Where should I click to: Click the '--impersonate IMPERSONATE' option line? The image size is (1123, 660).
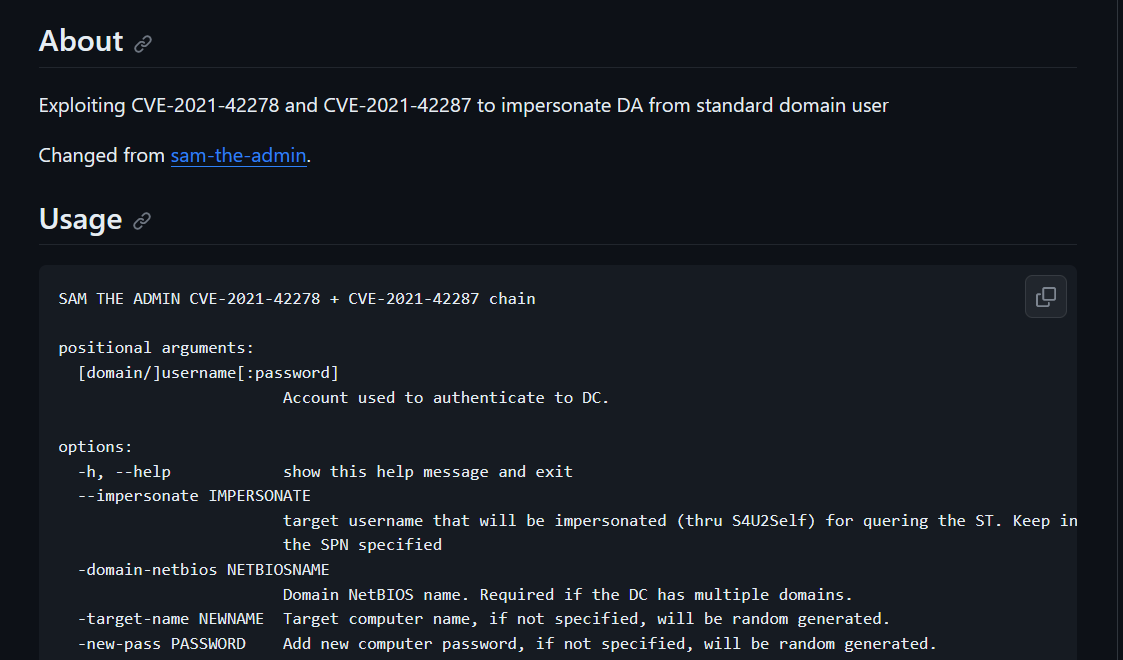pos(194,496)
